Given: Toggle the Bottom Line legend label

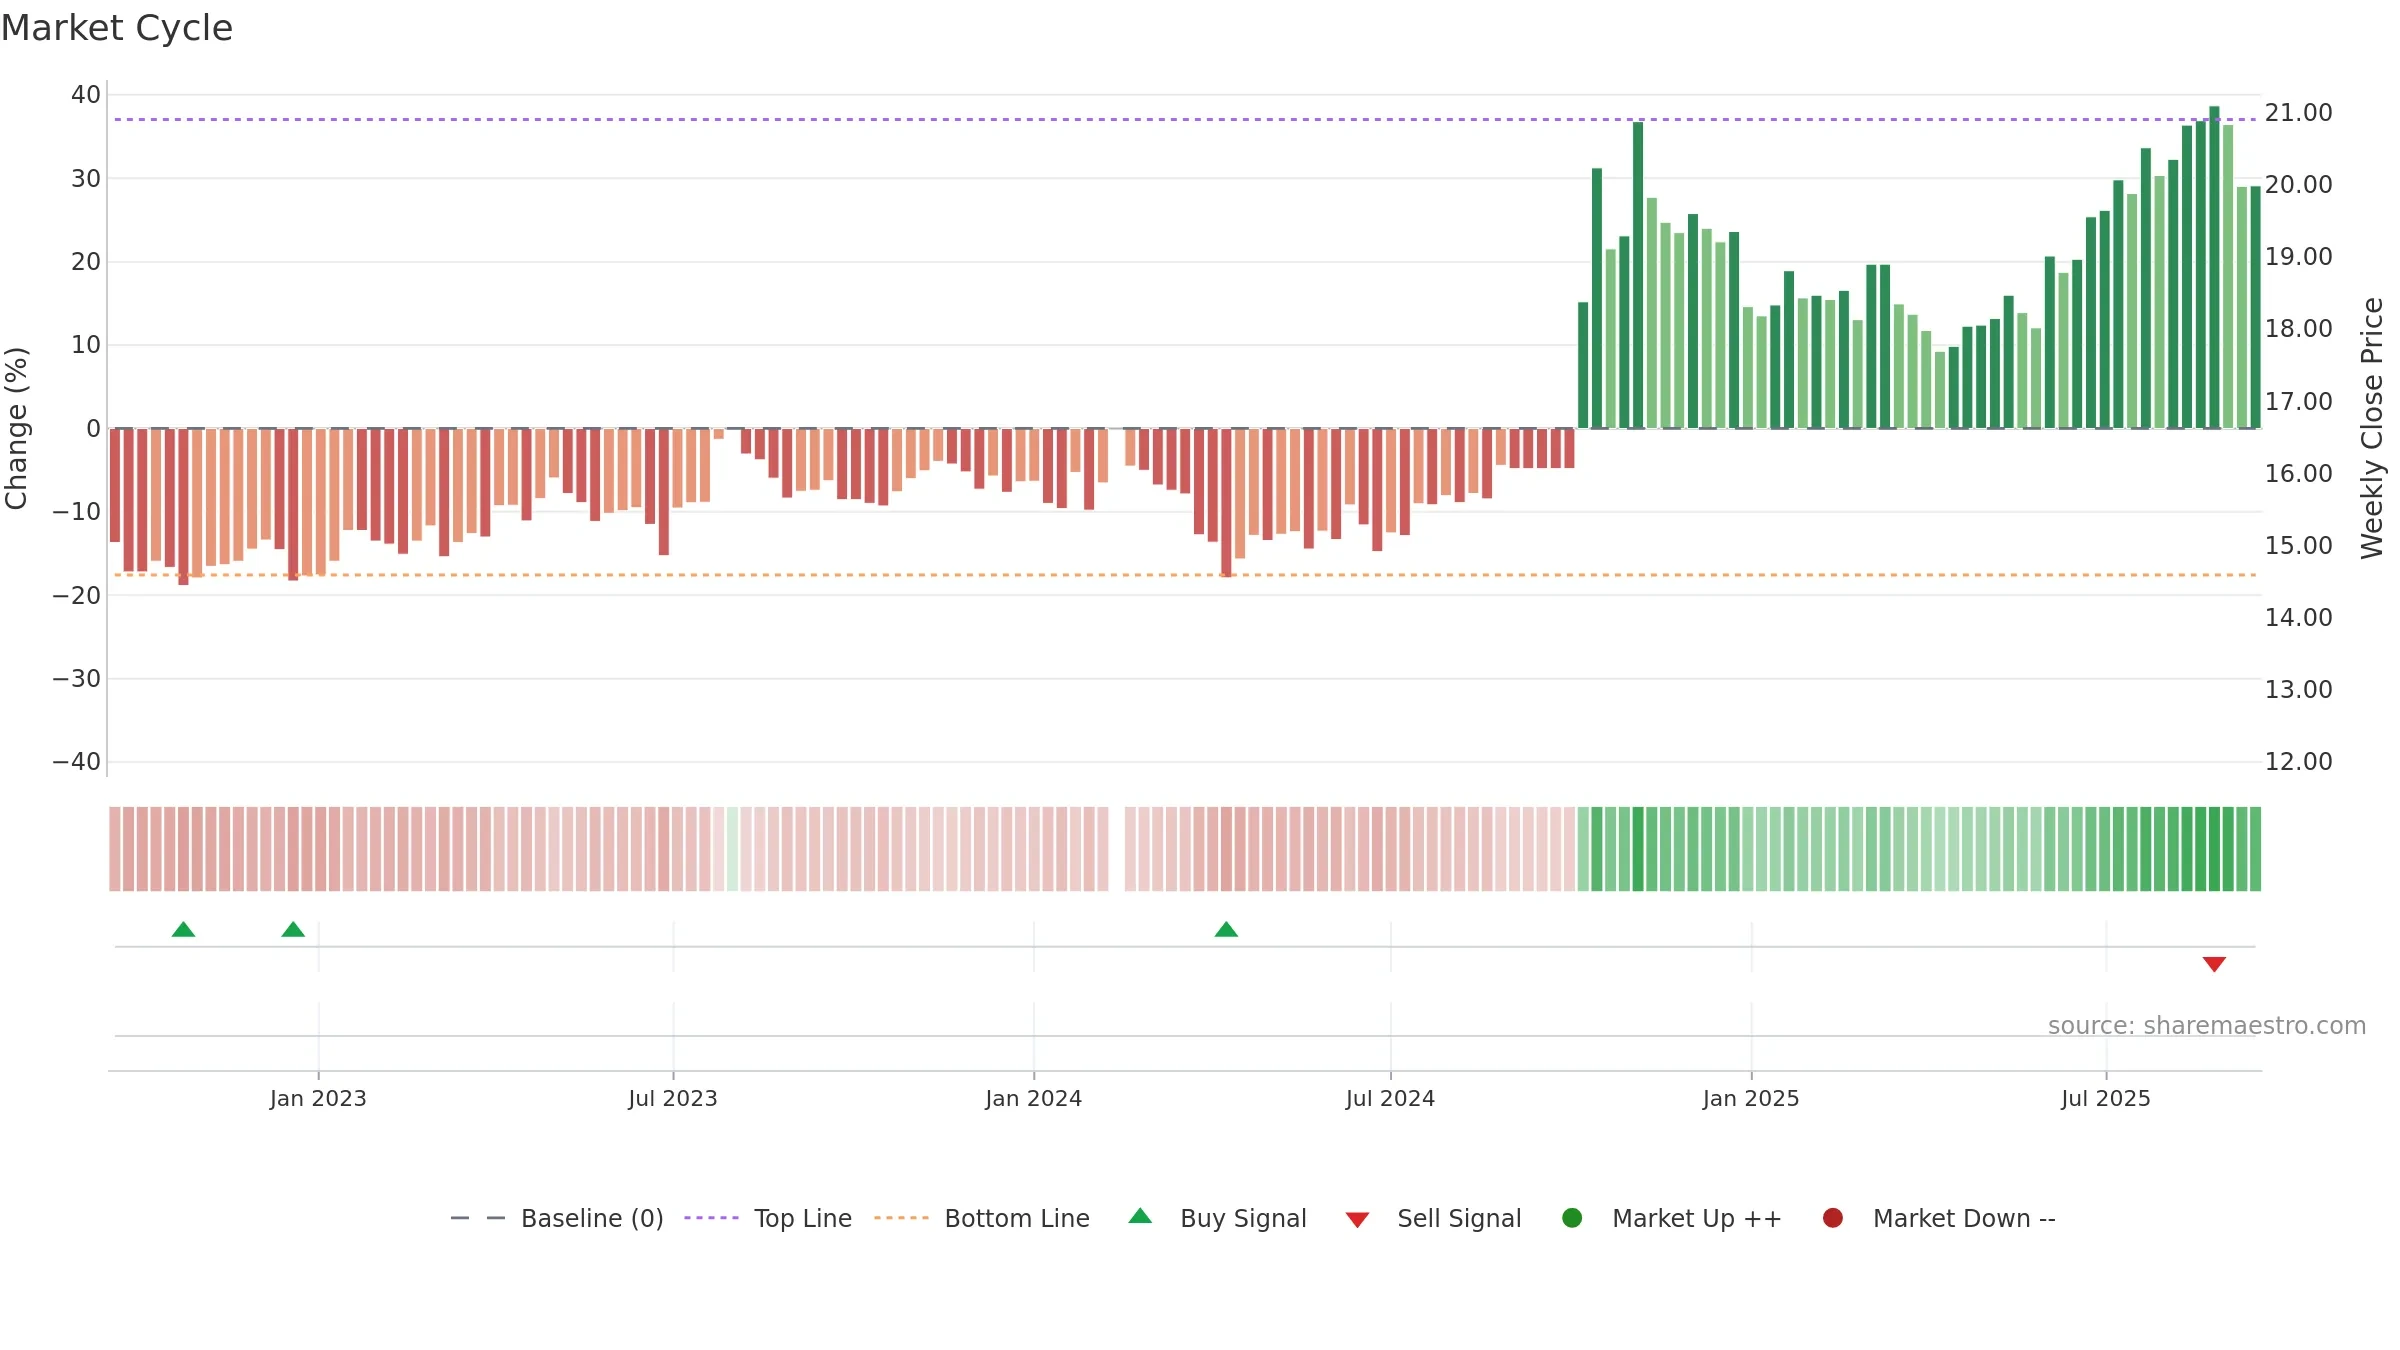Looking at the screenshot, I should (x=1017, y=1219).
